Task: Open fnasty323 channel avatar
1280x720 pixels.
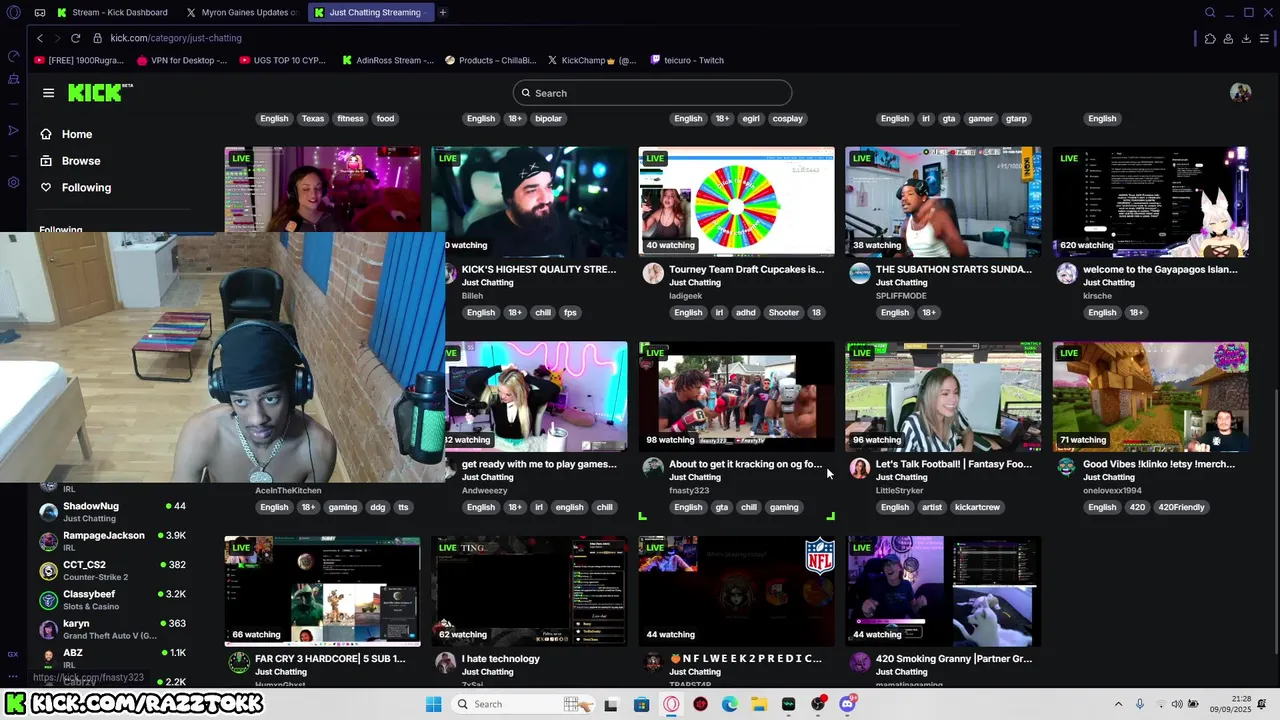Action: pos(653,468)
